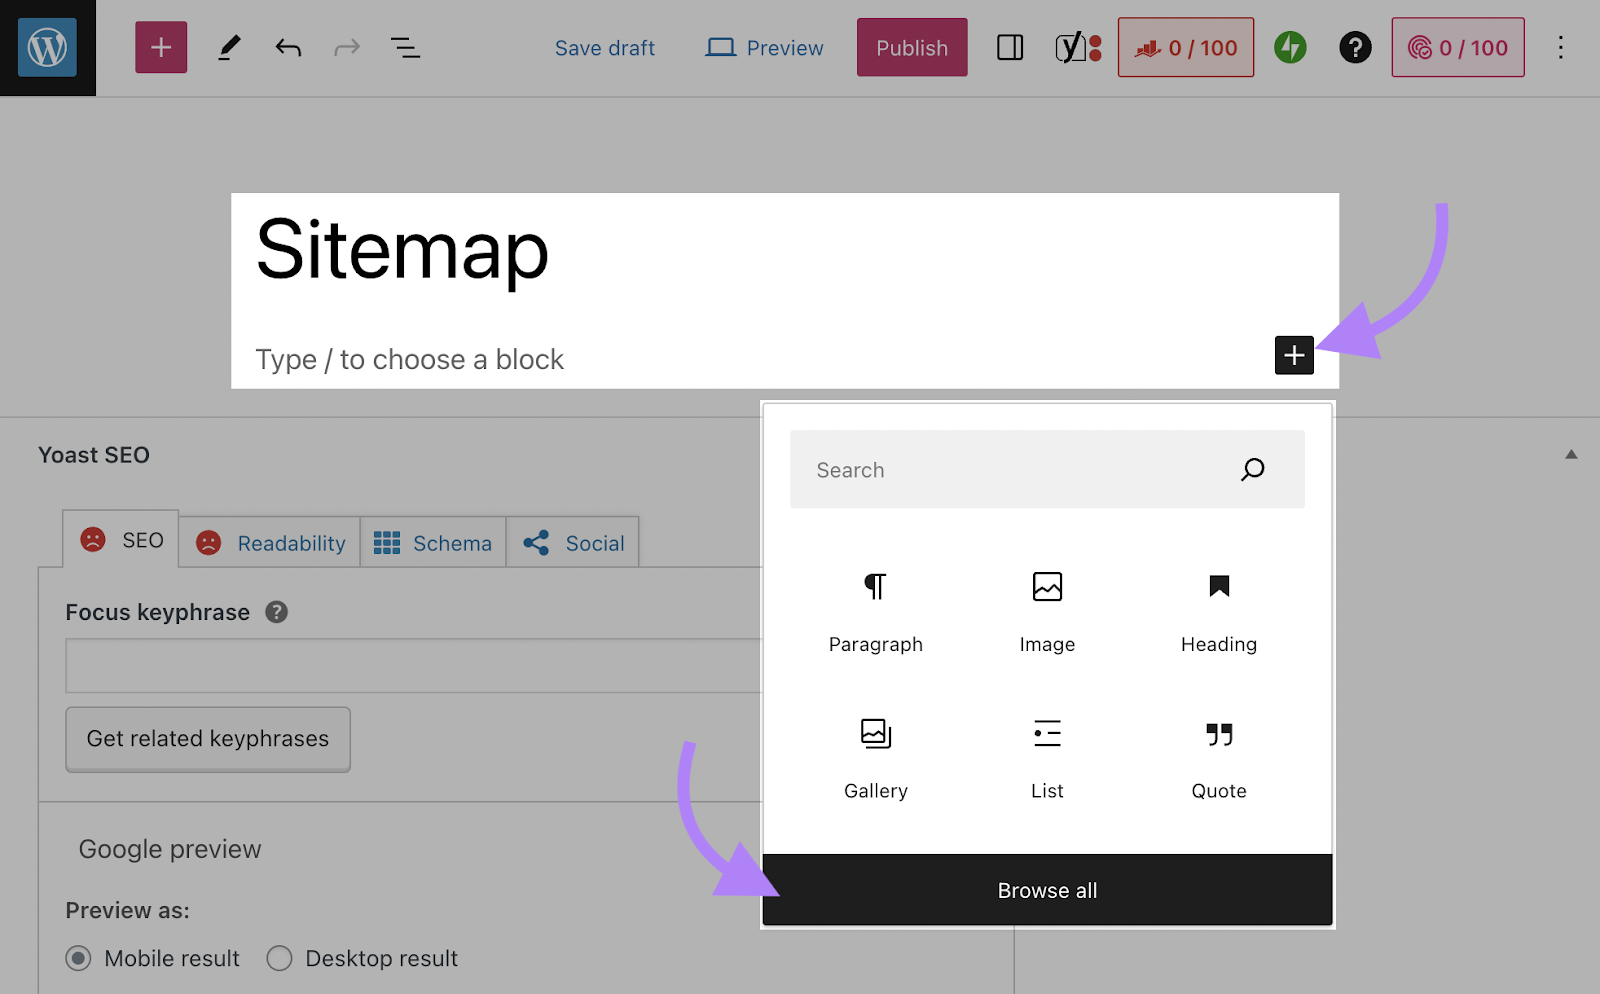Image resolution: width=1600 pixels, height=994 pixels.
Task: Click Browse all blocks
Action: [x=1046, y=889]
